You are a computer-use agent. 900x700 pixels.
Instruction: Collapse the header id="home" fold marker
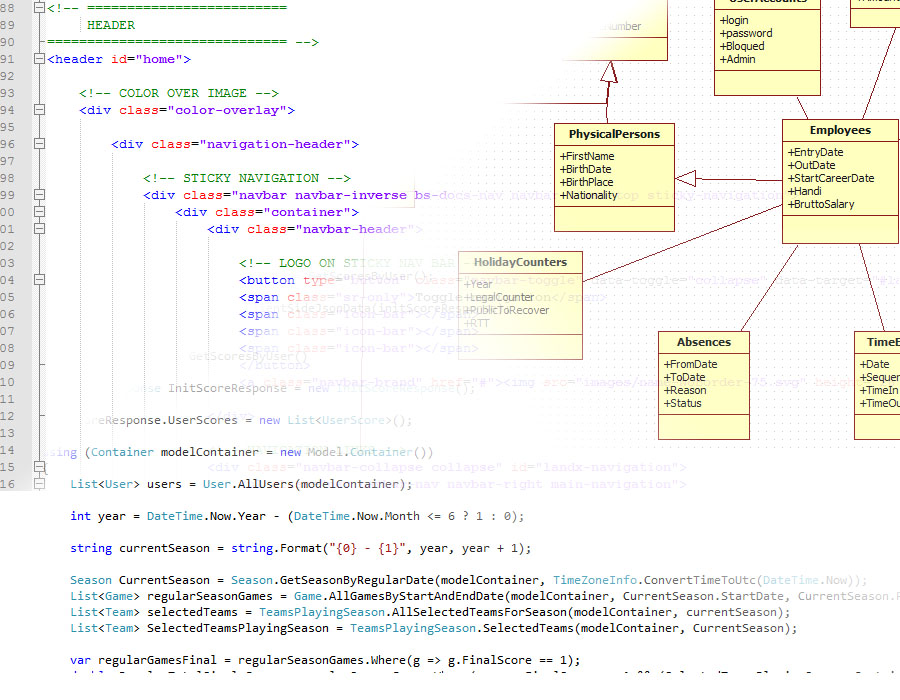click(x=39, y=59)
